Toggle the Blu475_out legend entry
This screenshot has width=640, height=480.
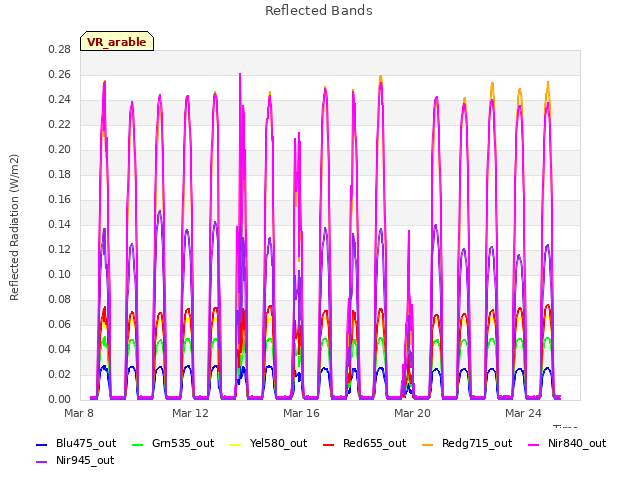click(x=76, y=443)
